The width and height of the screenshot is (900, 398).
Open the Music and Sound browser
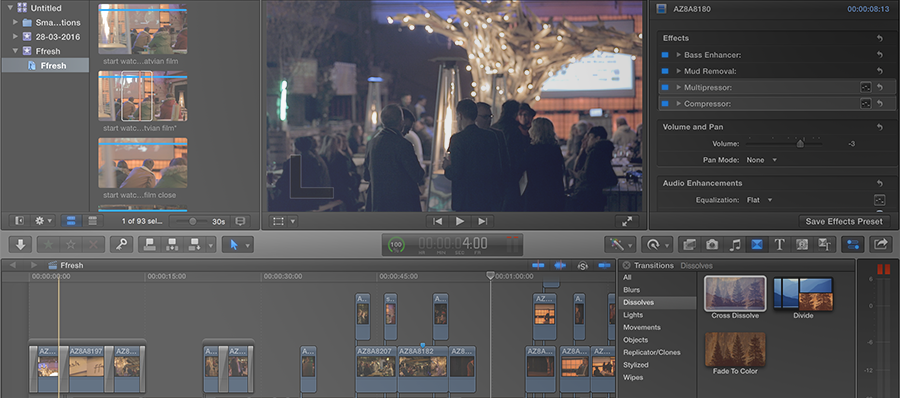click(735, 245)
